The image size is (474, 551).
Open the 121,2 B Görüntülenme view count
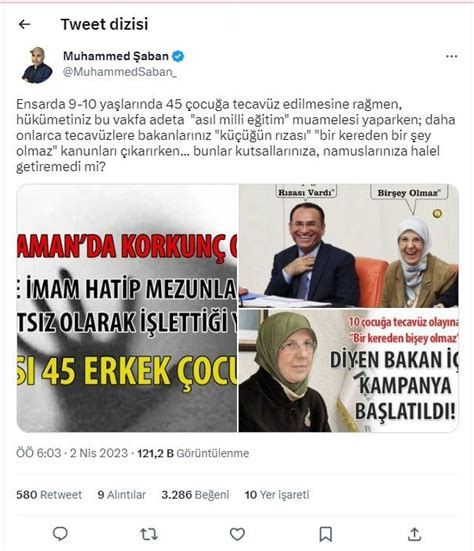point(193,453)
